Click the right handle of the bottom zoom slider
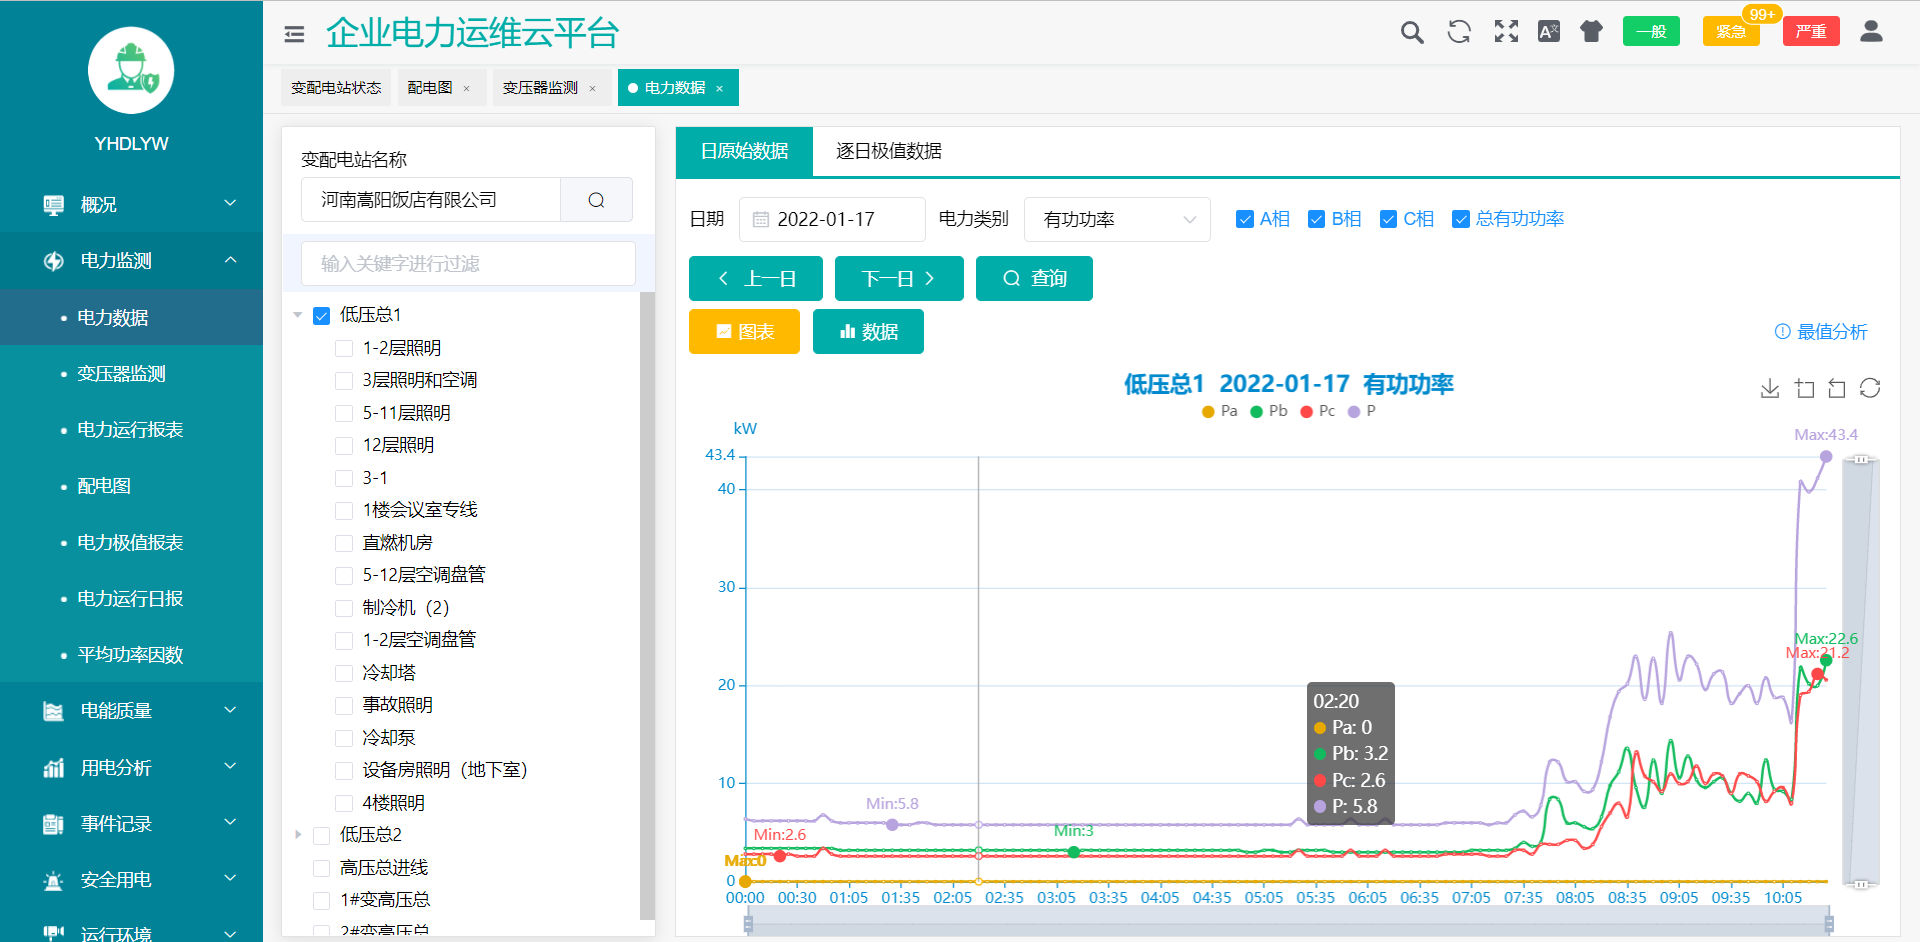This screenshot has height=942, width=1920. point(1829,925)
